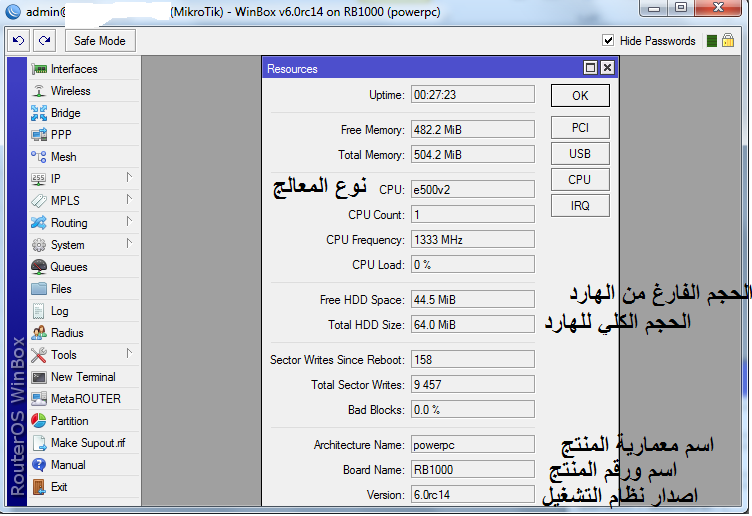Toggle the Hide Passwords checkbox
The width and height of the screenshot is (752, 516).
(608, 41)
